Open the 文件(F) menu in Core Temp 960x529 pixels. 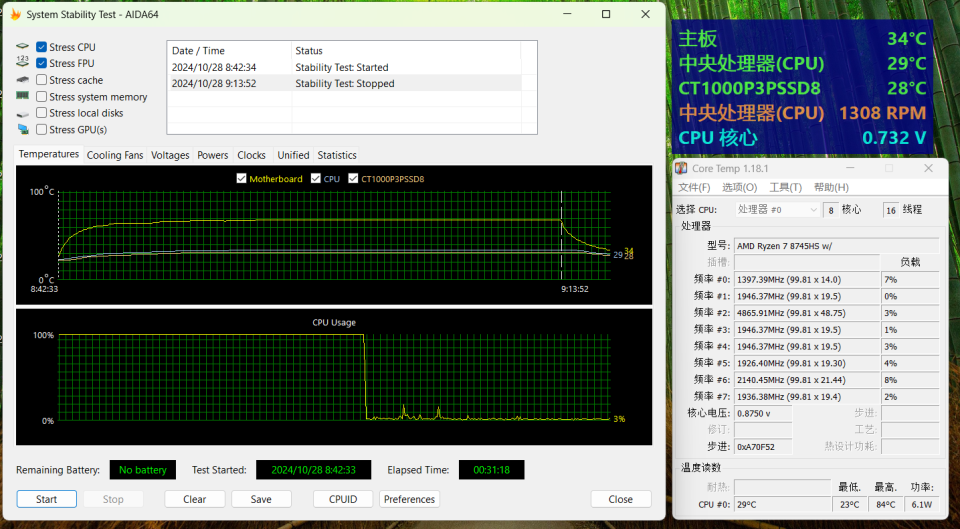[694, 187]
